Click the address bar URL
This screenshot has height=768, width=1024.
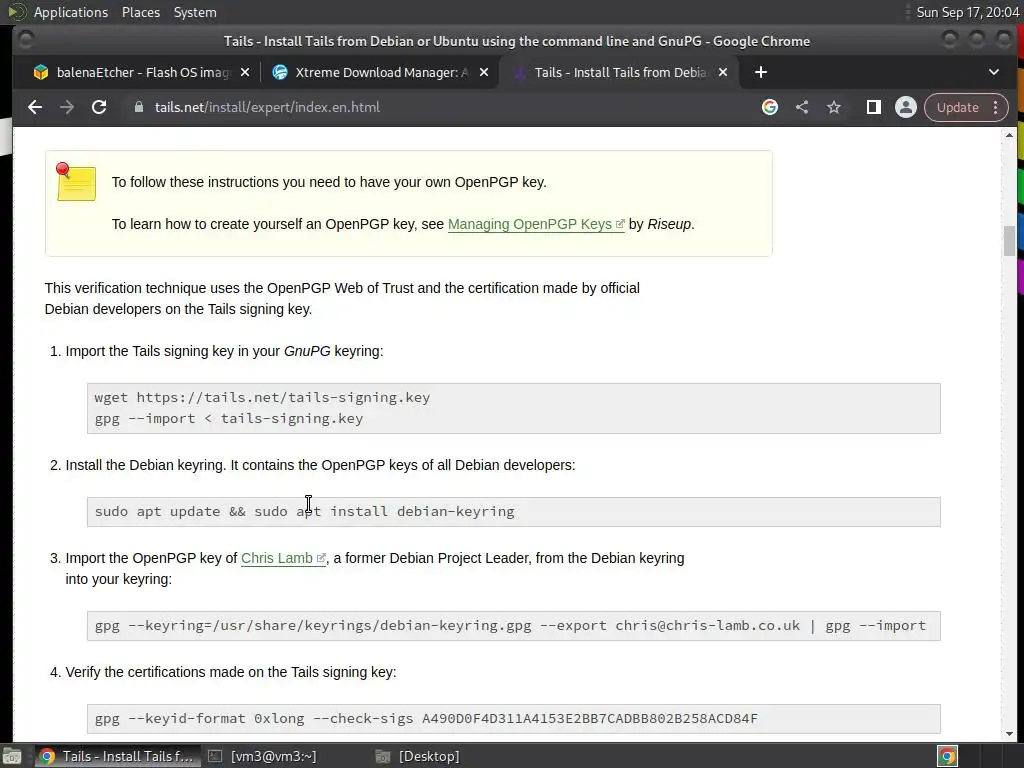[267, 107]
